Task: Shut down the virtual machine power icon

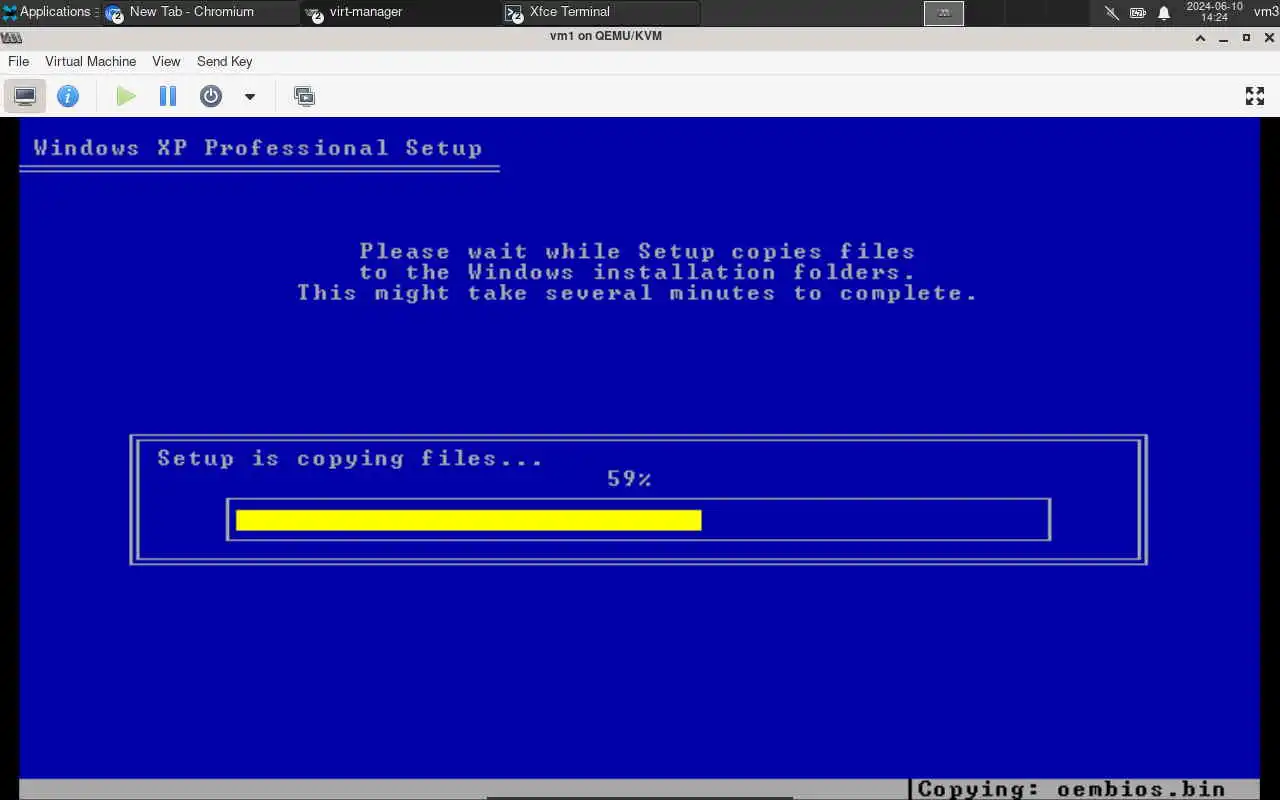Action: tap(211, 96)
